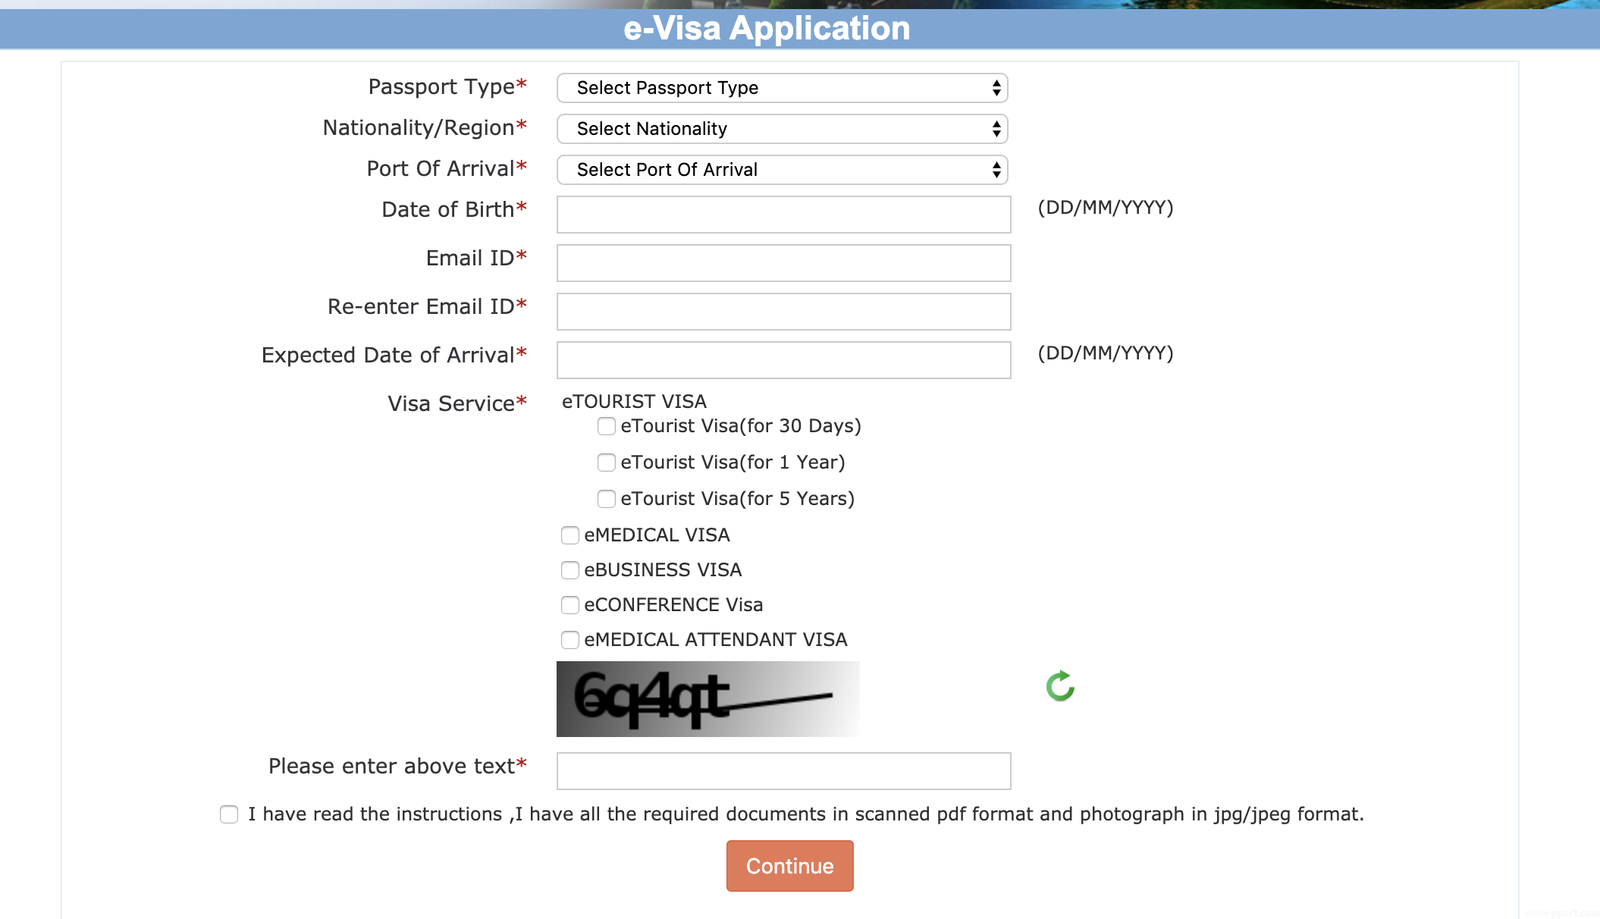Focus the Re-enter Email ID input
This screenshot has height=919, width=1600.
(x=783, y=312)
